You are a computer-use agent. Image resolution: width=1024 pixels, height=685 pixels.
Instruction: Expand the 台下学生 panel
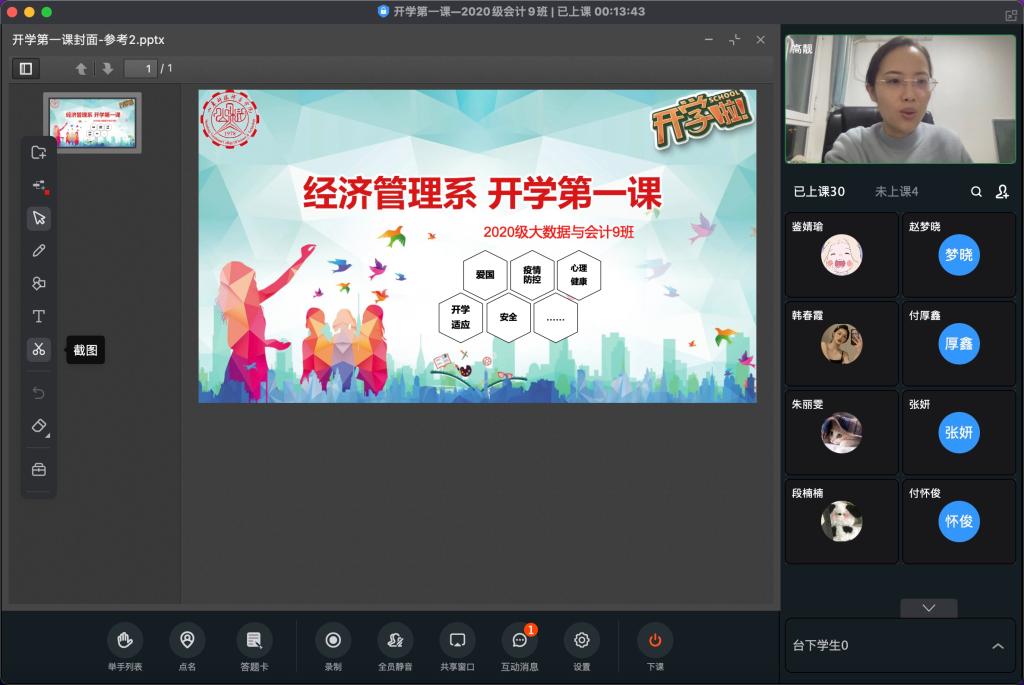pyautogui.click(x=997, y=646)
